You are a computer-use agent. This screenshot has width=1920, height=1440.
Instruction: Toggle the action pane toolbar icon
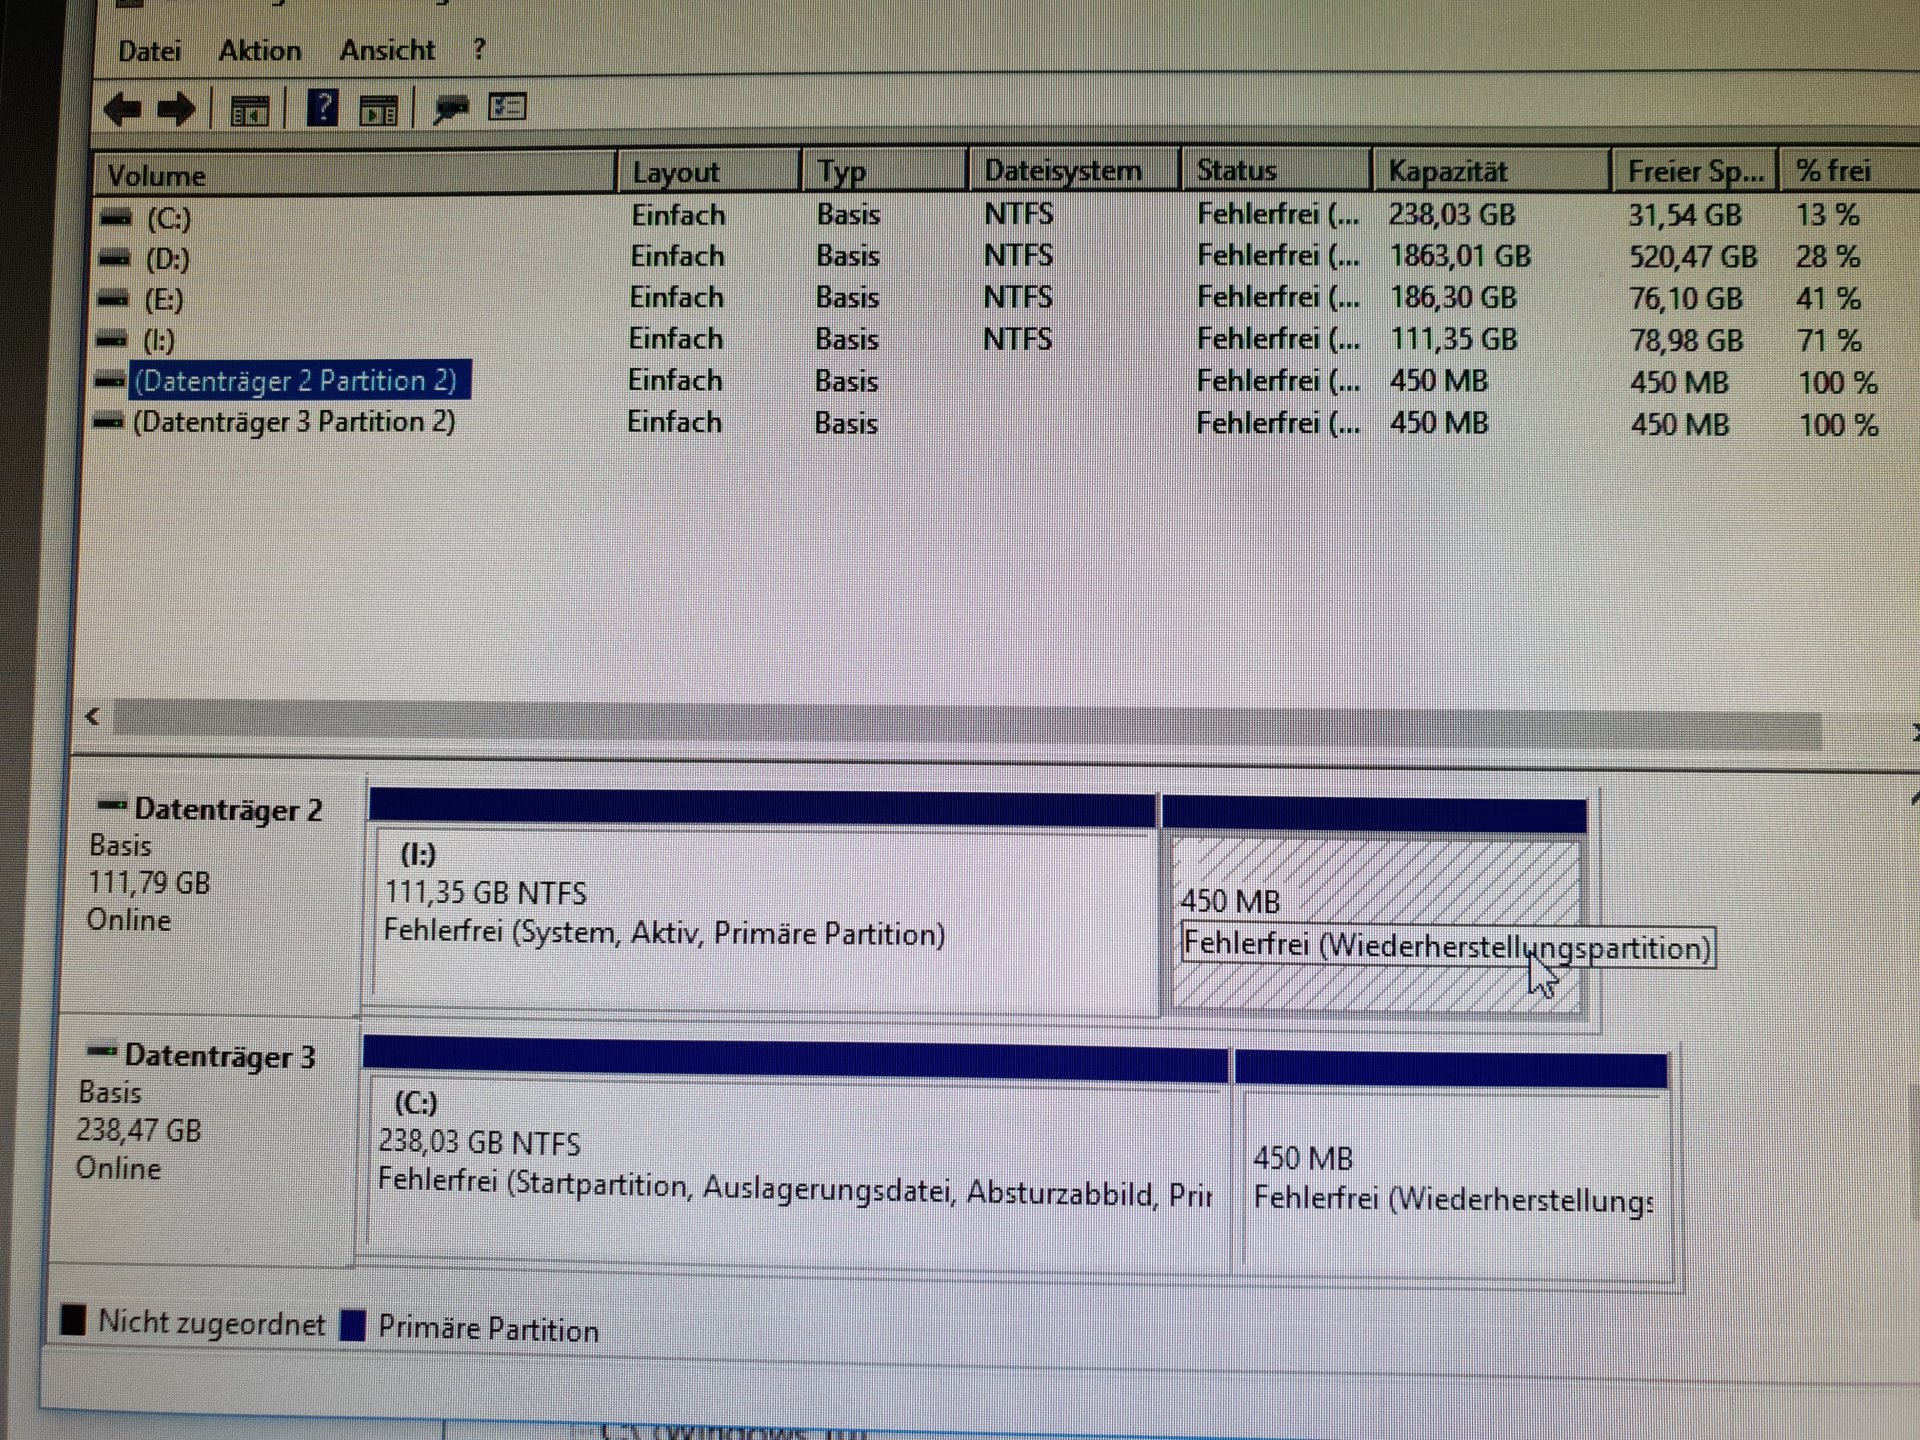pyautogui.click(x=378, y=111)
